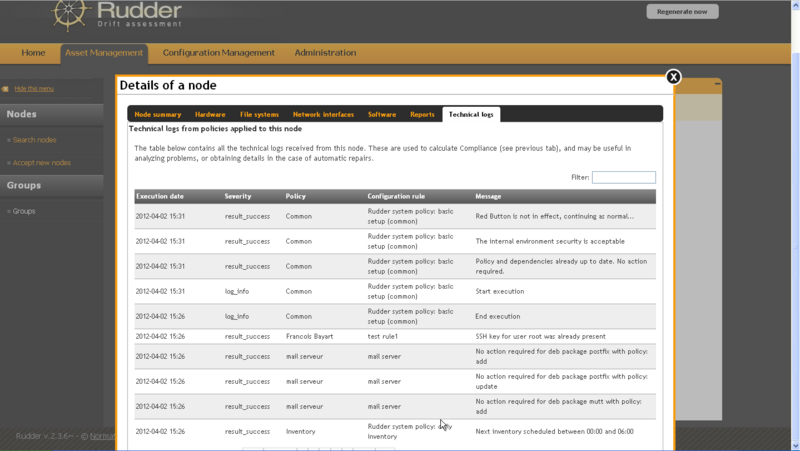Click the log_info severity of End execution row
The height and width of the screenshot is (451, 800).
point(237,316)
